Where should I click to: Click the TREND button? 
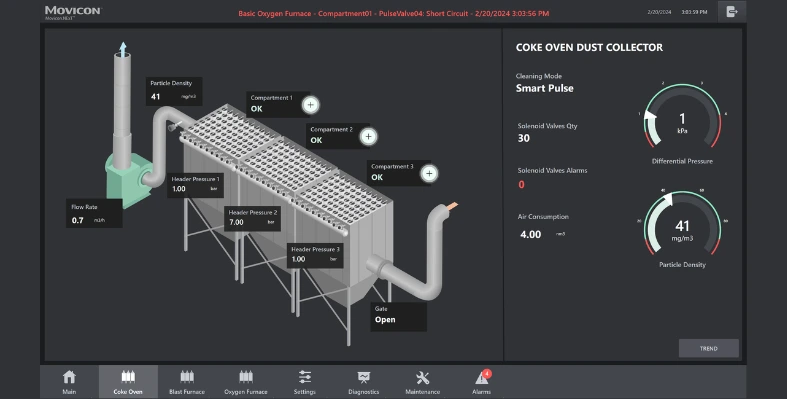pos(709,348)
